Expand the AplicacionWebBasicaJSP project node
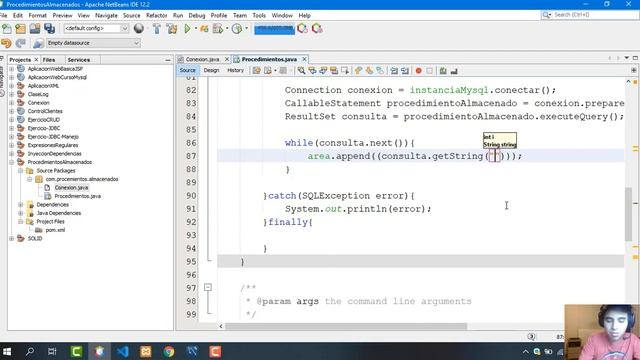This screenshot has width=640, height=360. click(11, 69)
